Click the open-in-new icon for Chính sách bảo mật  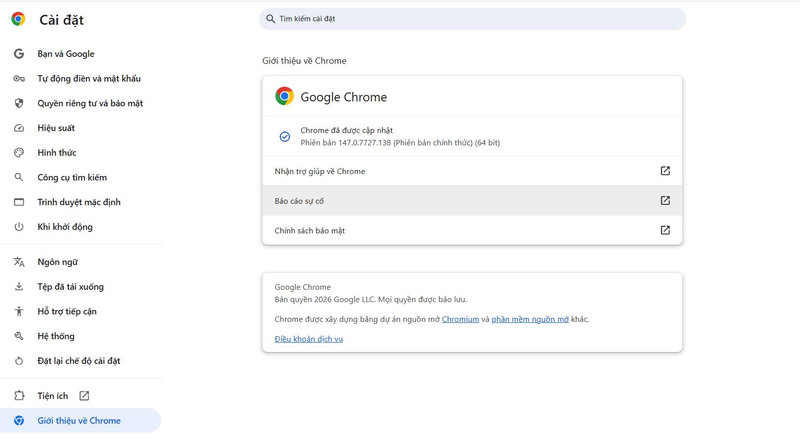[x=665, y=230]
